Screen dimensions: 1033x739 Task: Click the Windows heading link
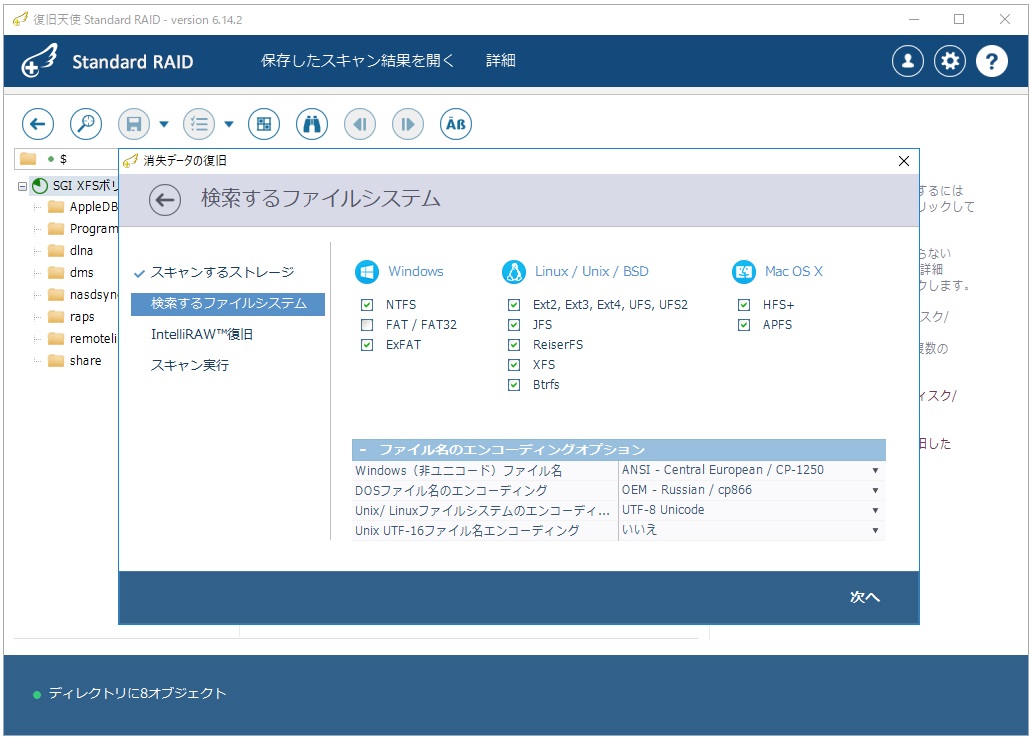(416, 271)
